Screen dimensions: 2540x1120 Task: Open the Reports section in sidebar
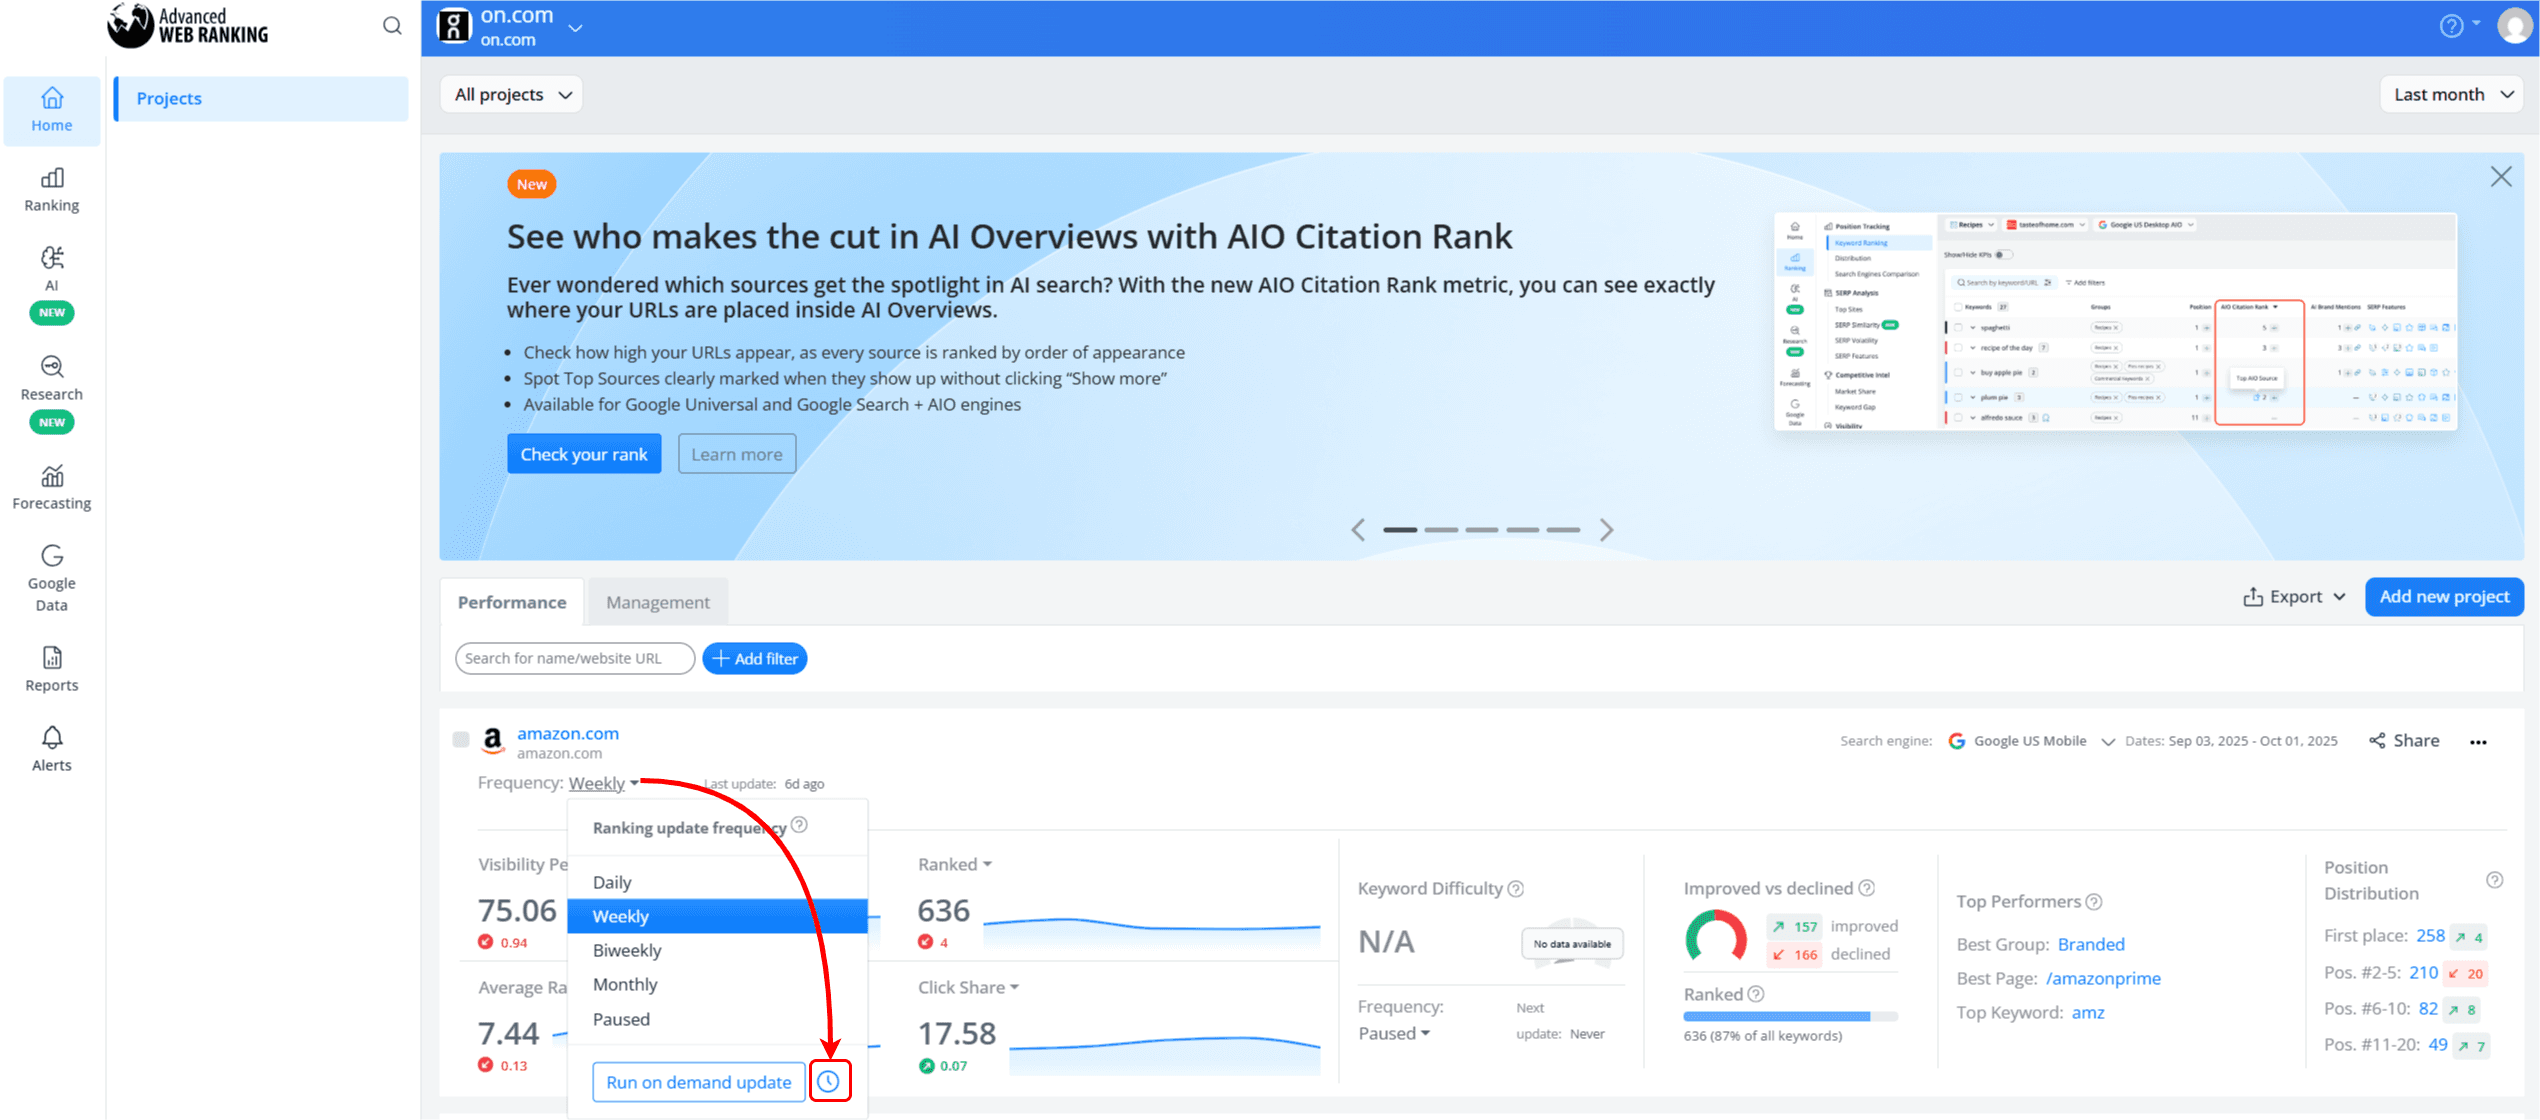coord(52,669)
